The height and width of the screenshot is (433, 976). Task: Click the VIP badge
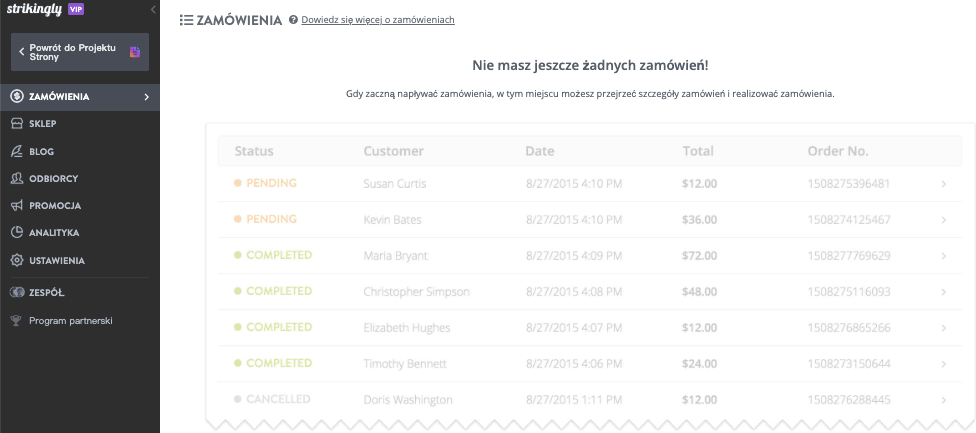coord(75,9)
